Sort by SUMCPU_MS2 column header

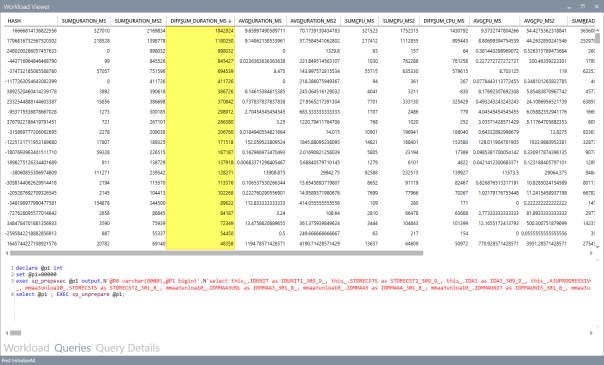coord(399,21)
